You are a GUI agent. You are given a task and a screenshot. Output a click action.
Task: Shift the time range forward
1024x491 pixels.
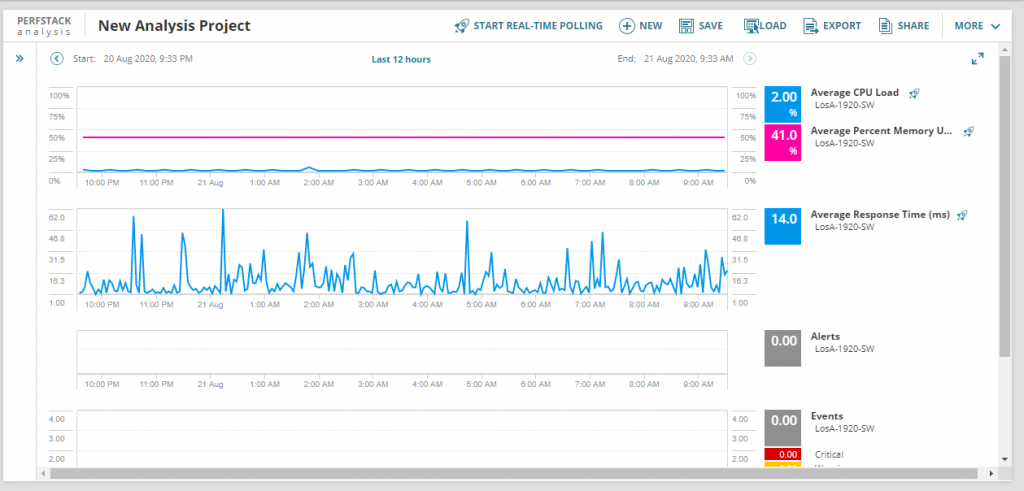click(x=750, y=59)
